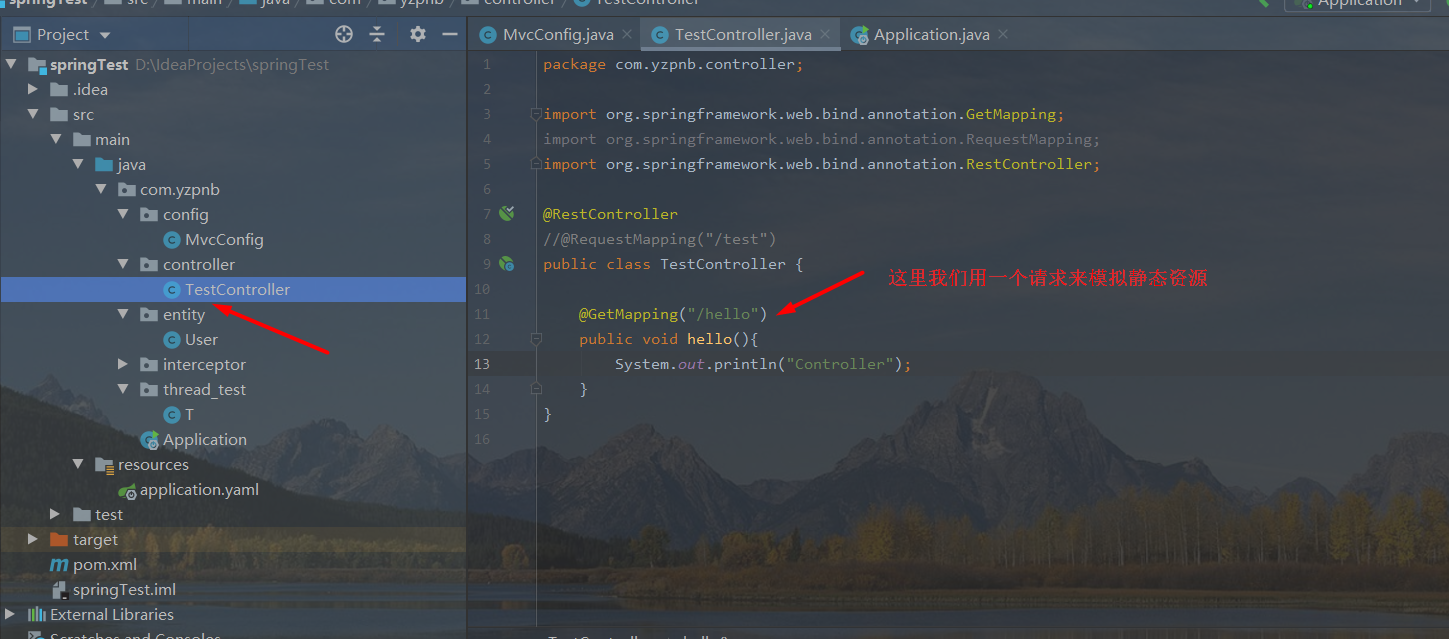Open application.yaml in resources

[x=199, y=490]
